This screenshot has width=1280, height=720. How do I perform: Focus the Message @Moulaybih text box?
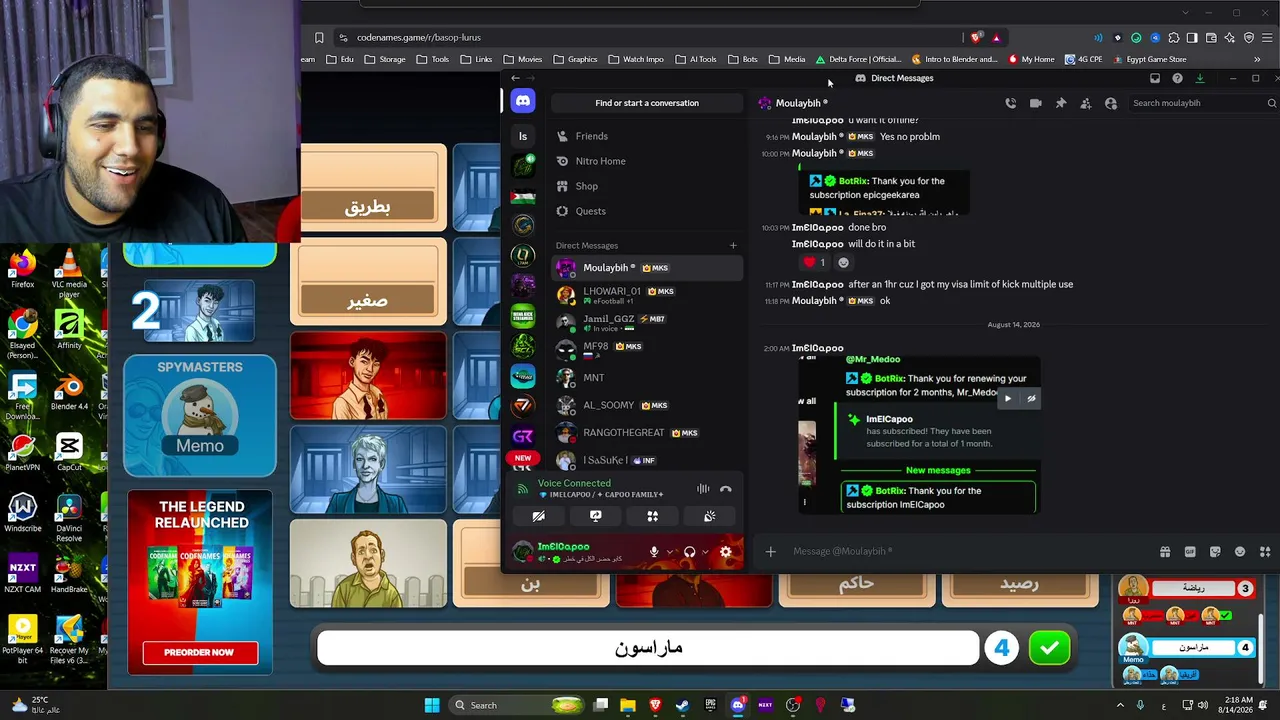coord(970,551)
